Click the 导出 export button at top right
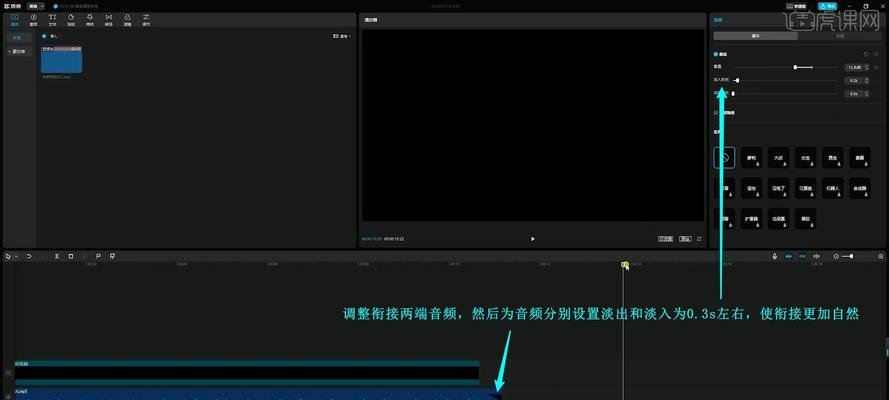Image resolution: width=889 pixels, height=400 pixels. coord(828,6)
